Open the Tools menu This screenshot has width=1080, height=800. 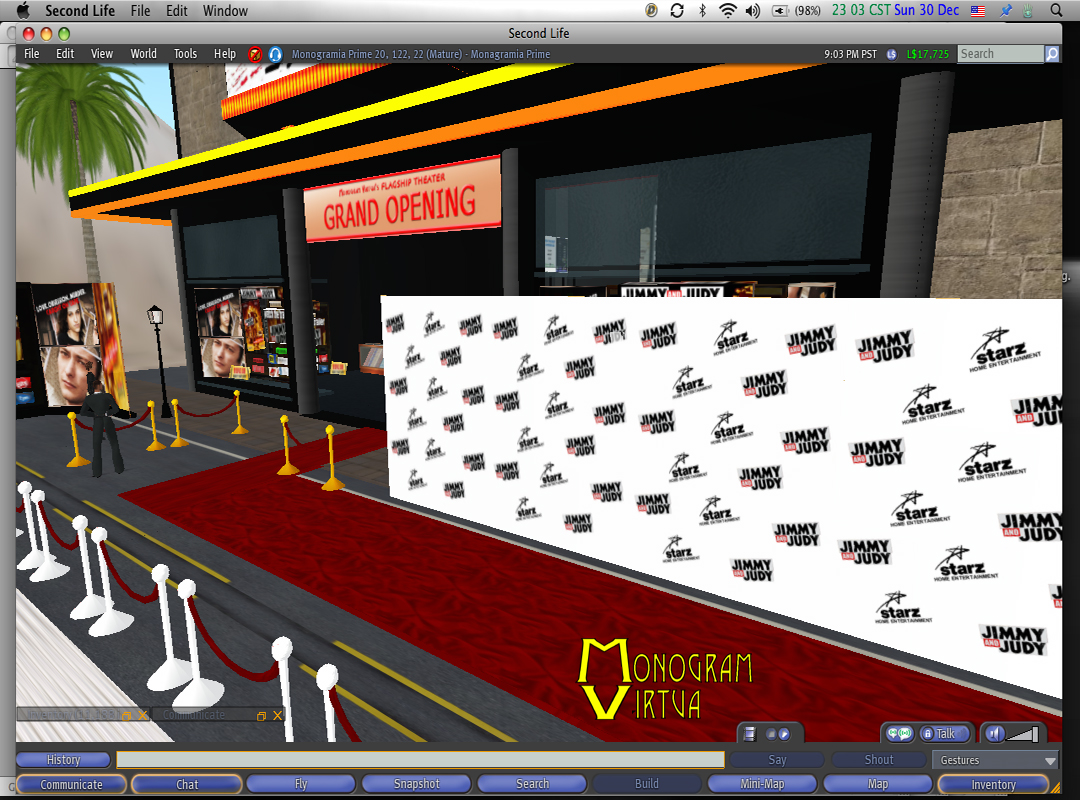(x=185, y=54)
